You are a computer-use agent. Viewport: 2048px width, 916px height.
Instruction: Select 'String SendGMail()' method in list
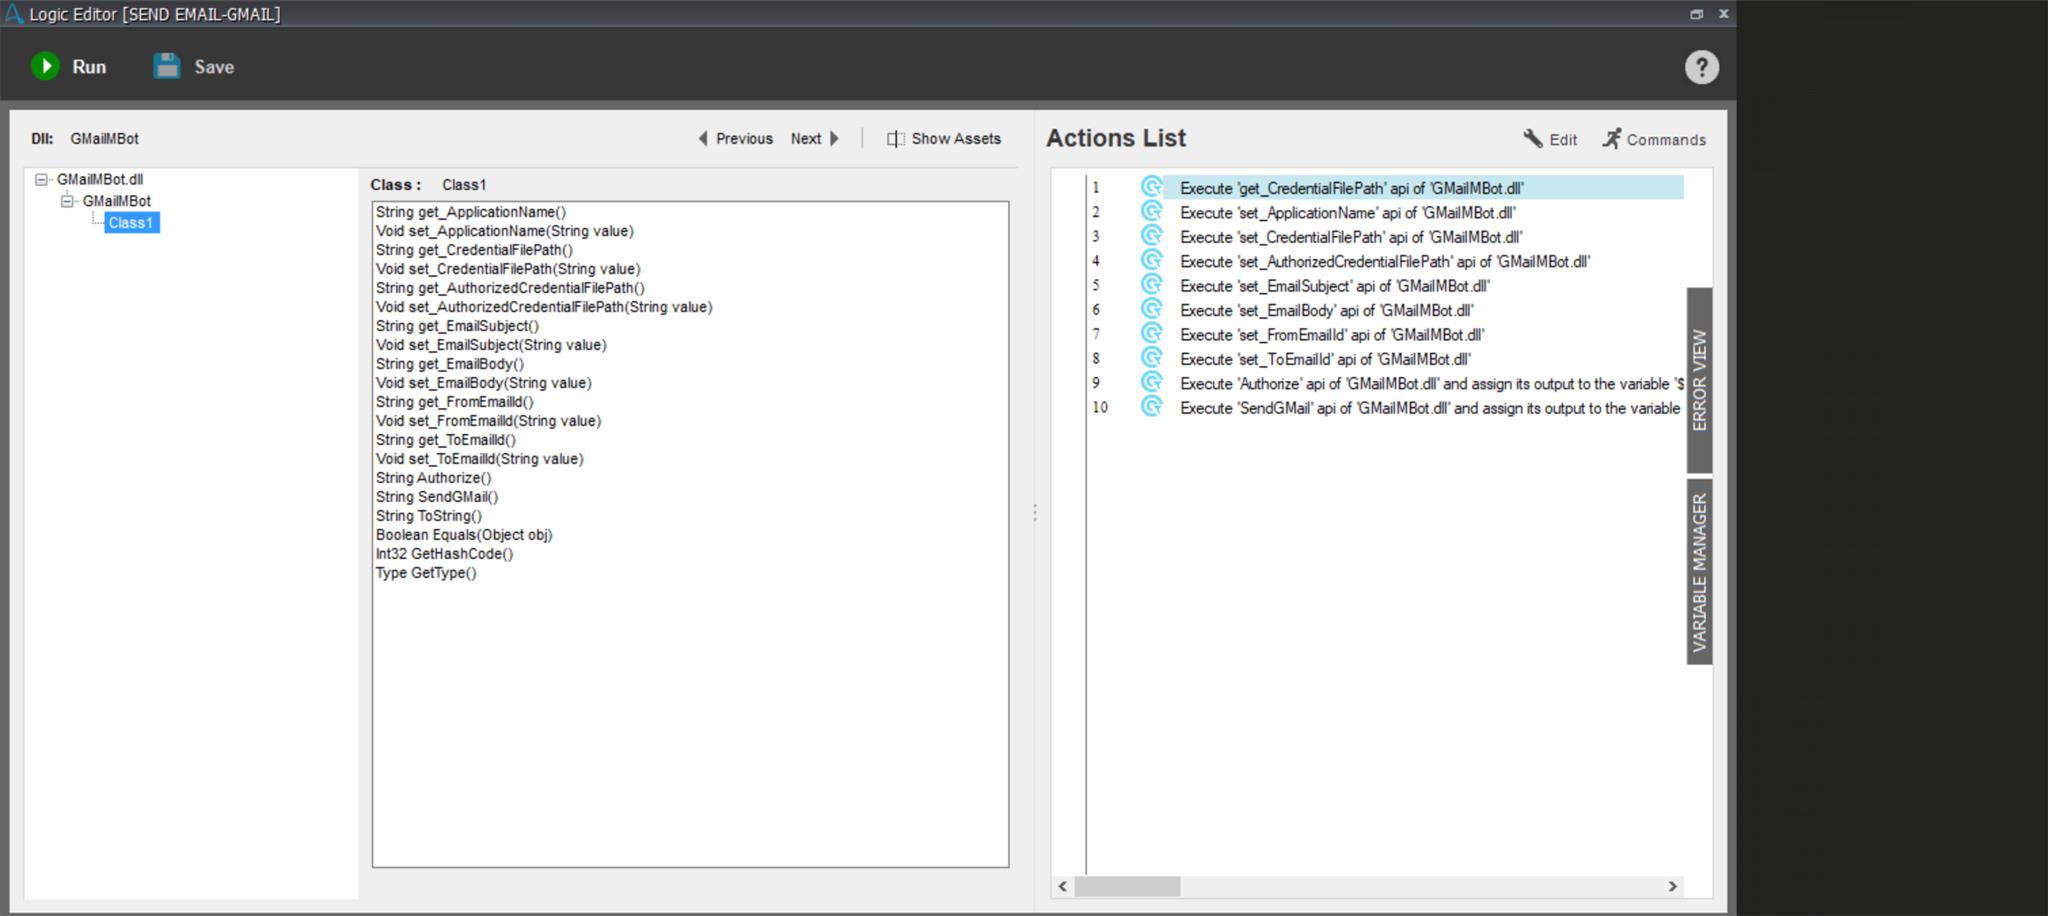(x=437, y=497)
